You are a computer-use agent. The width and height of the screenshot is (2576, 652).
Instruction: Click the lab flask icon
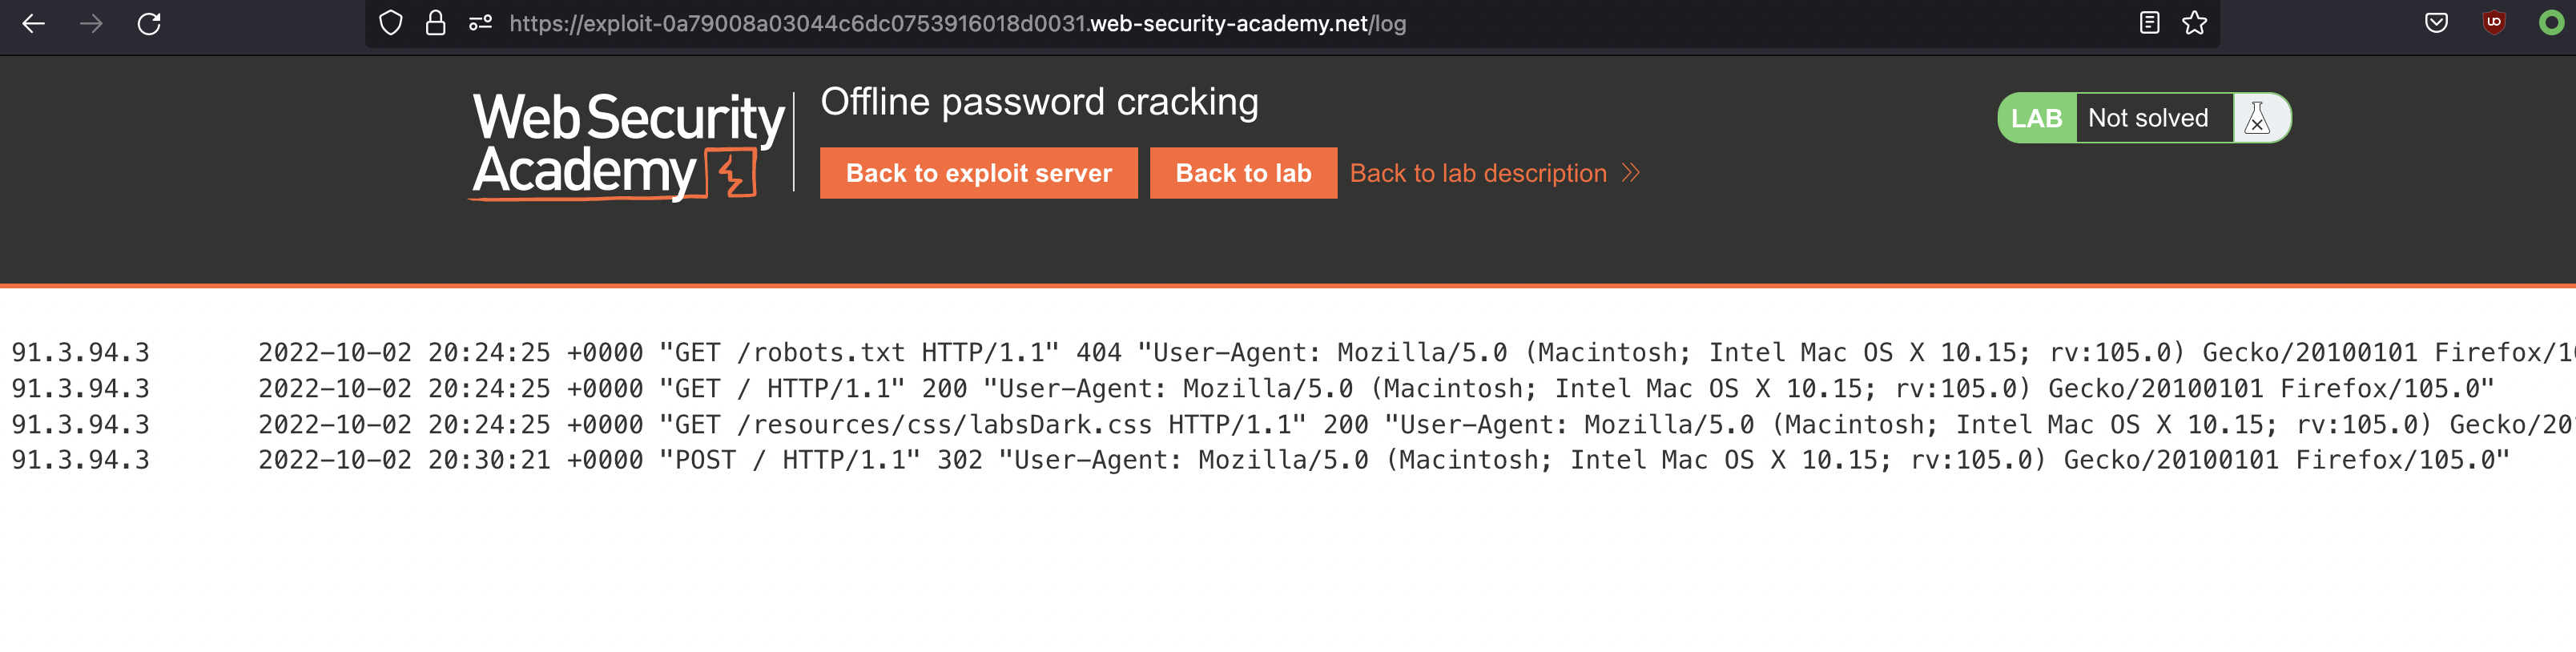coord(2257,118)
